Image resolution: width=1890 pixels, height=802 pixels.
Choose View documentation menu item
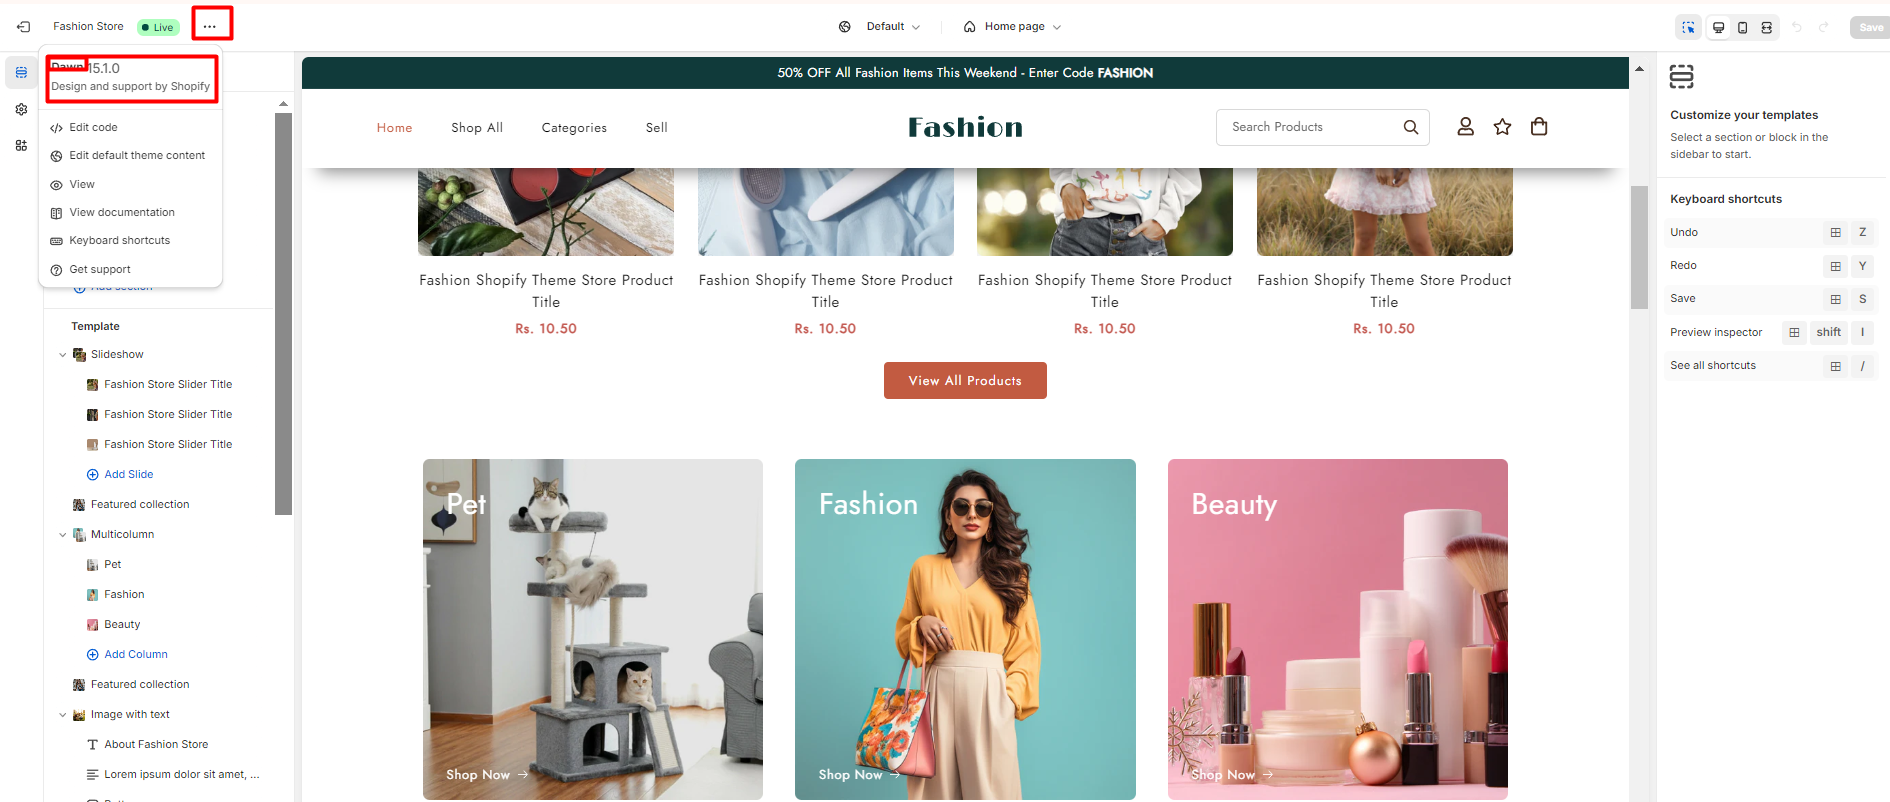130,212
